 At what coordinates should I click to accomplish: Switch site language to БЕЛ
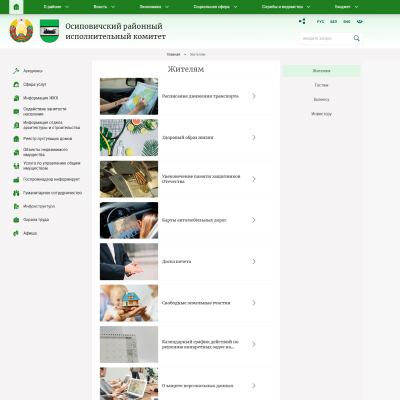click(333, 22)
